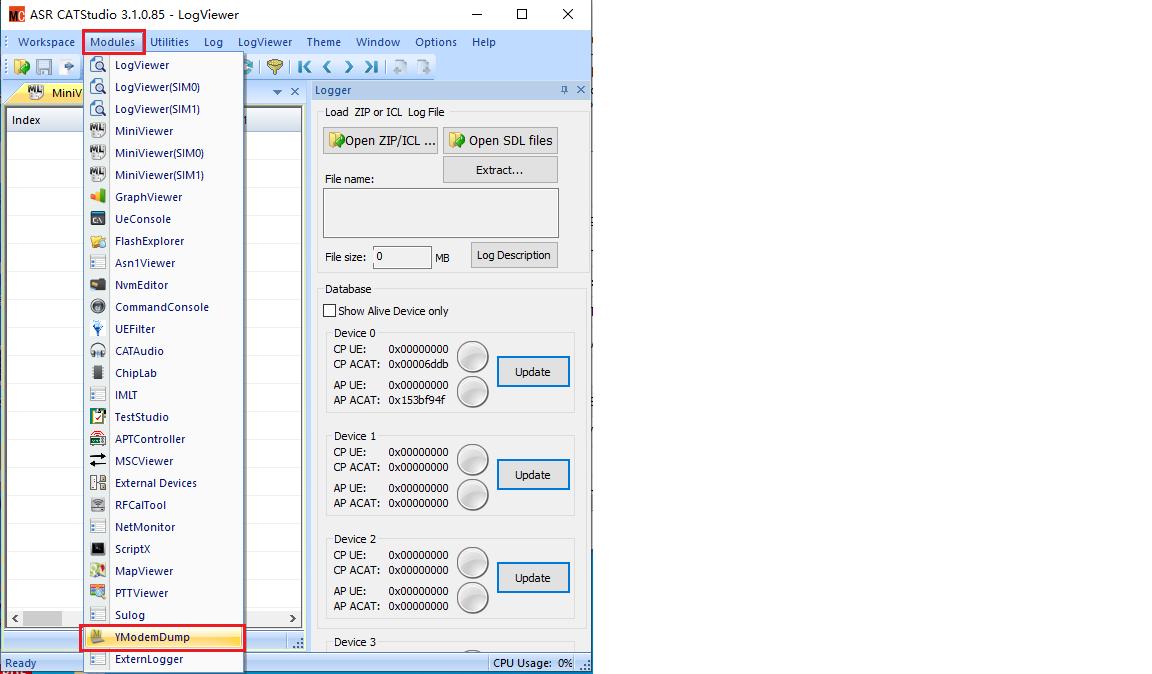Open the Workspace menu

[46, 42]
